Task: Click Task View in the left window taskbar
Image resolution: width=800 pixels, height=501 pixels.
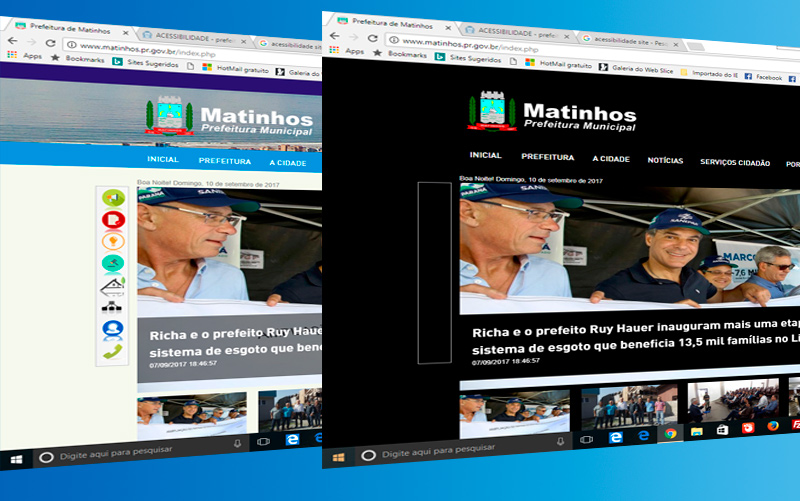Action: (263, 442)
